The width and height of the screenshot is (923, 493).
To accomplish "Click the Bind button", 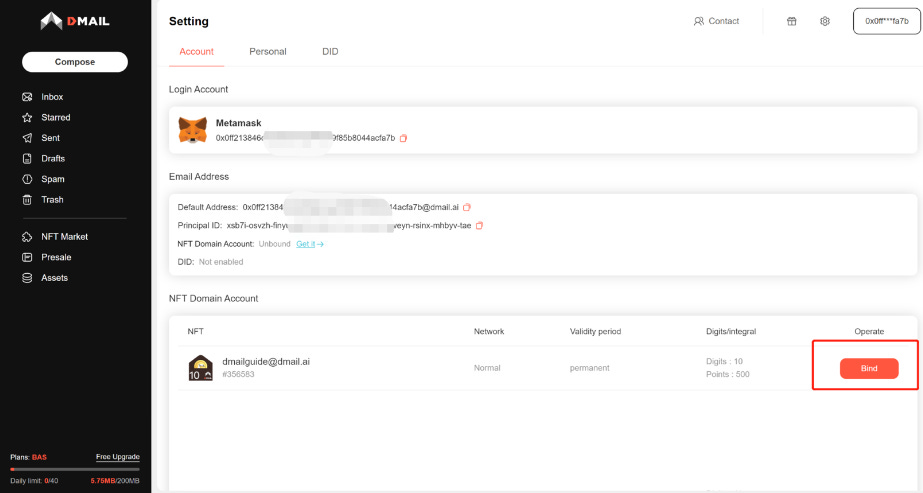I will (x=869, y=368).
